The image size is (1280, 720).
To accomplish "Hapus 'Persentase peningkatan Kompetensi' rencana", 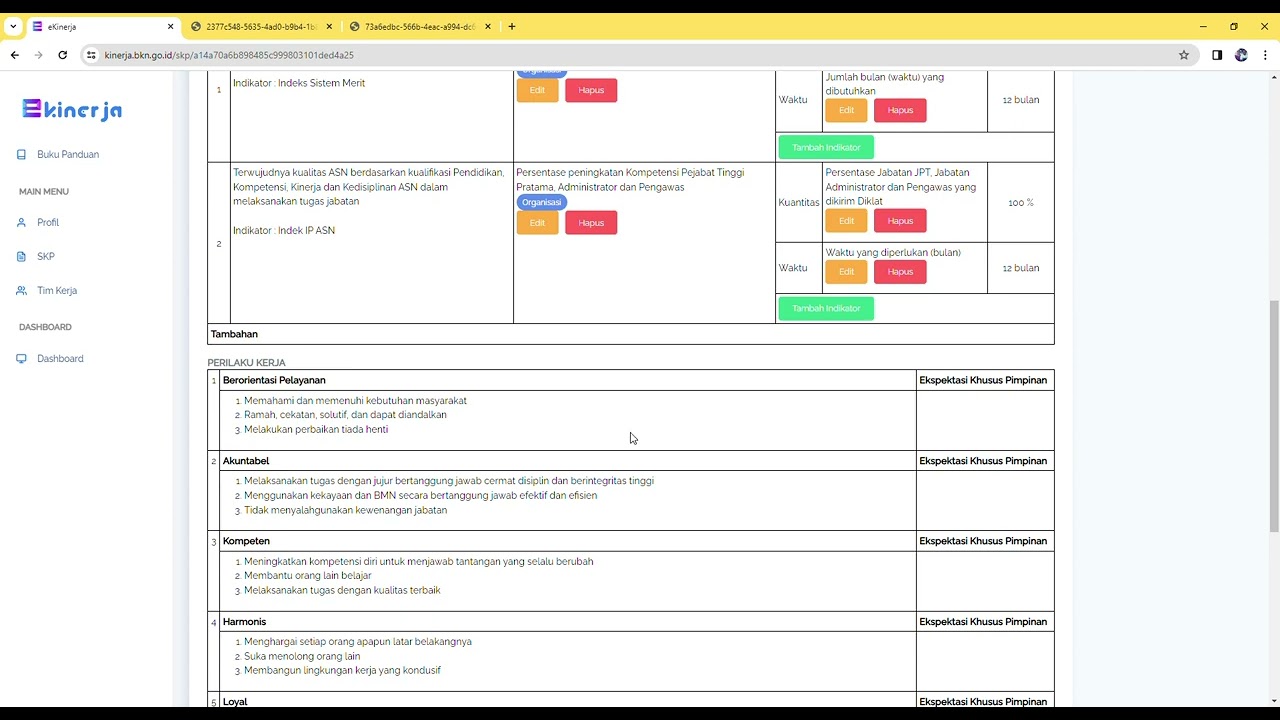I will 591,223.
